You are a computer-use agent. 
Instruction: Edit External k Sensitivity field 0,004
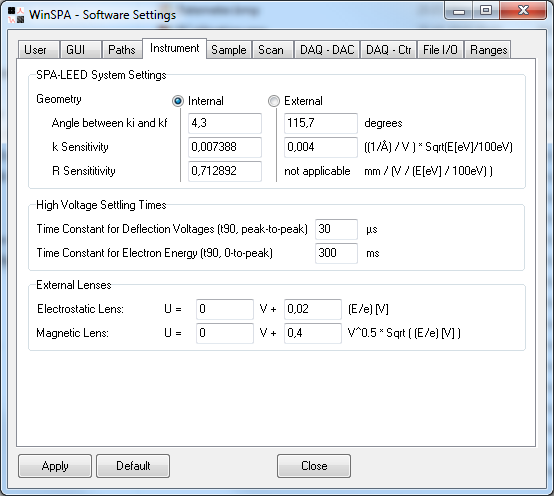coord(321,147)
